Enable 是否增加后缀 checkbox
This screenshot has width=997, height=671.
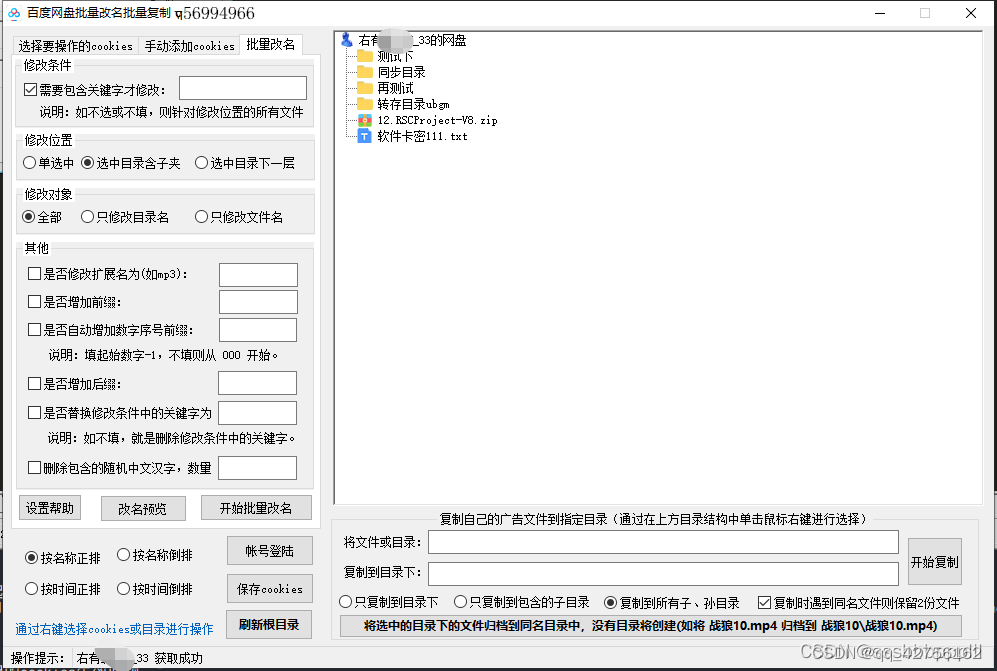[34, 384]
